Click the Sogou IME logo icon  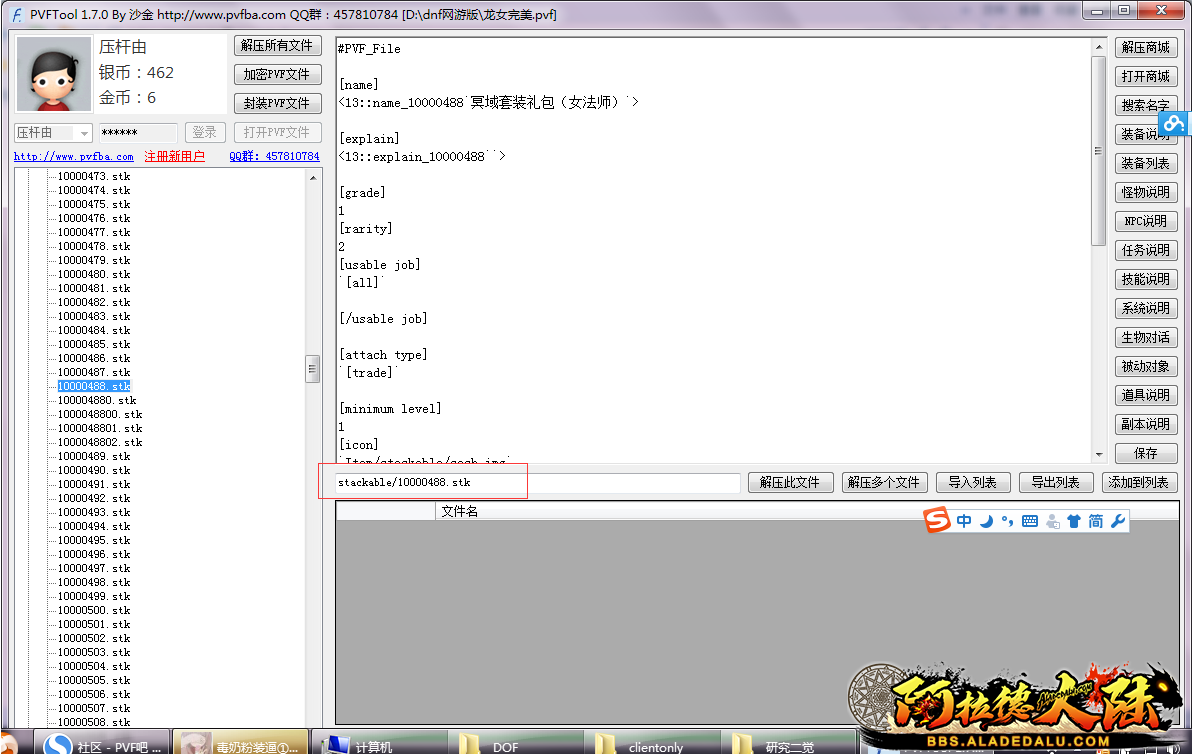pyautogui.click(x=937, y=520)
